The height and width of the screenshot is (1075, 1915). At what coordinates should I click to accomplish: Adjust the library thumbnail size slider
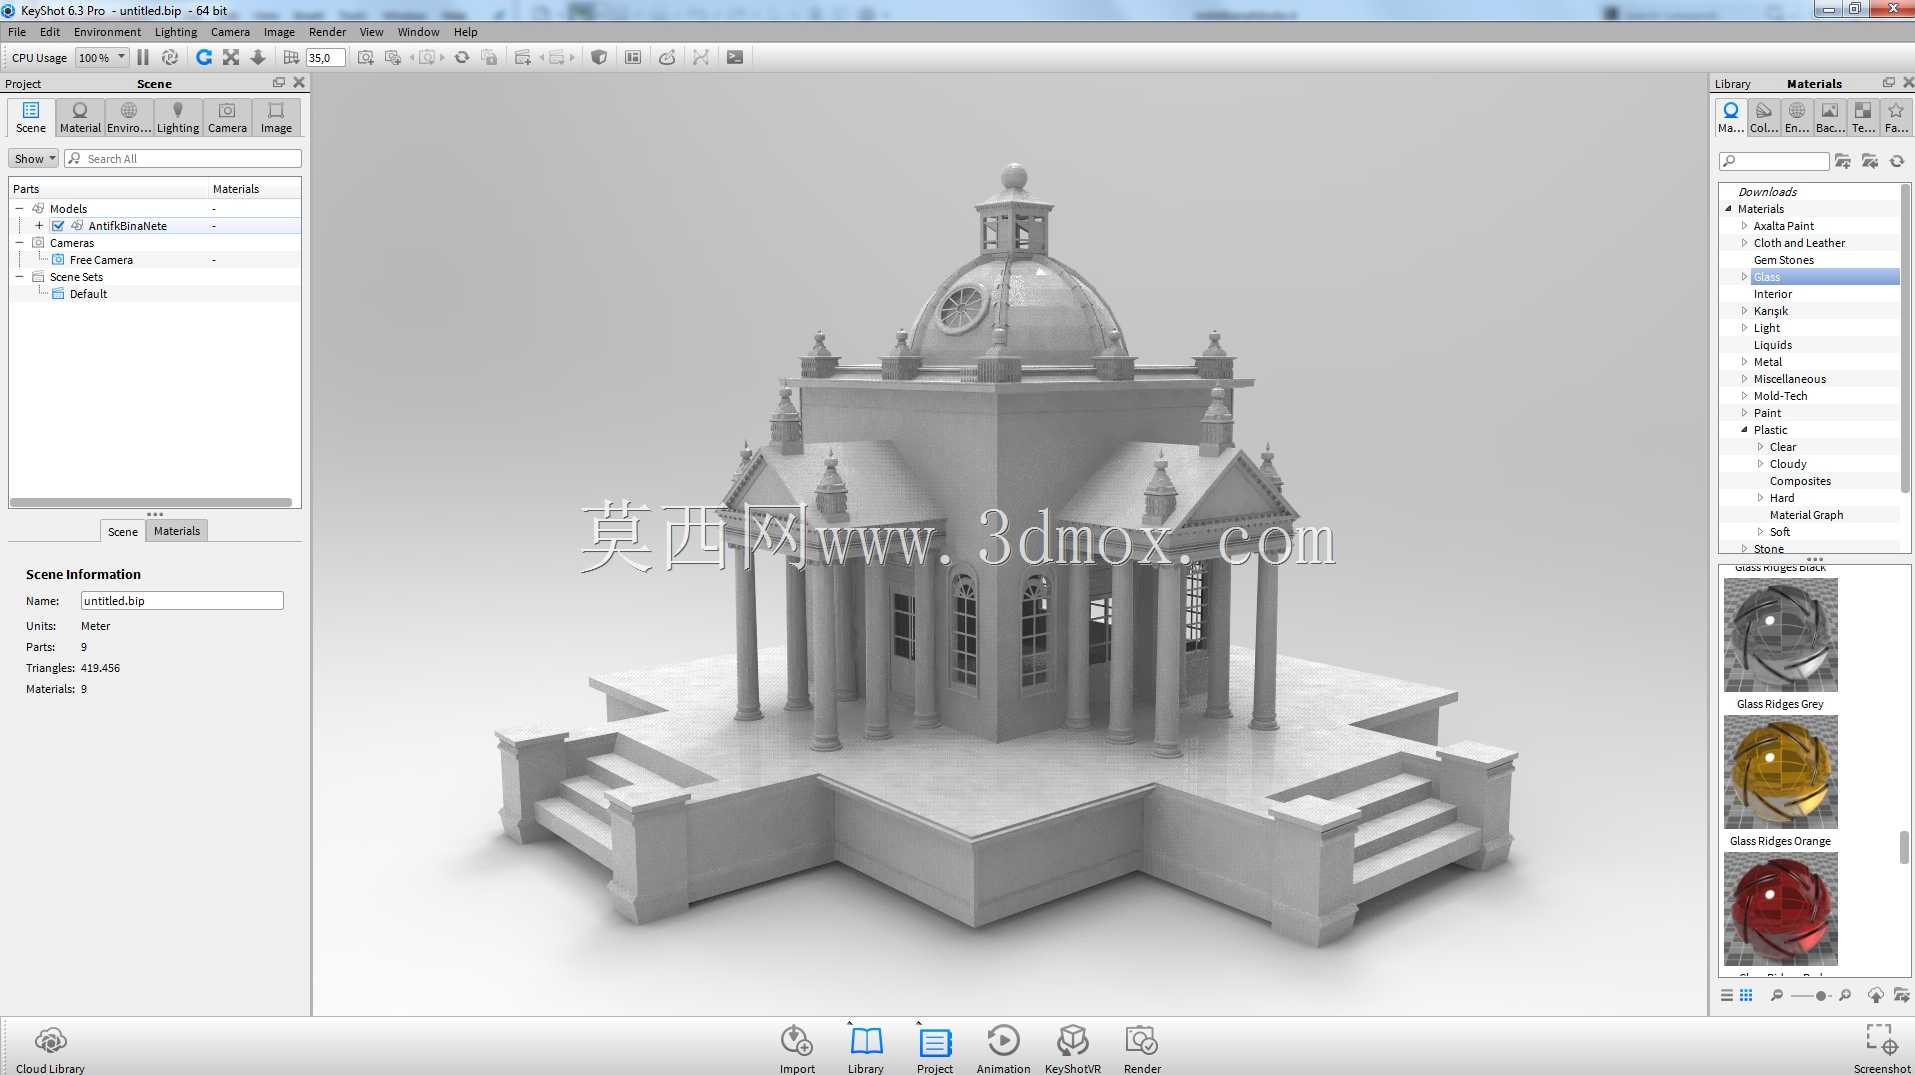(x=1821, y=996)
